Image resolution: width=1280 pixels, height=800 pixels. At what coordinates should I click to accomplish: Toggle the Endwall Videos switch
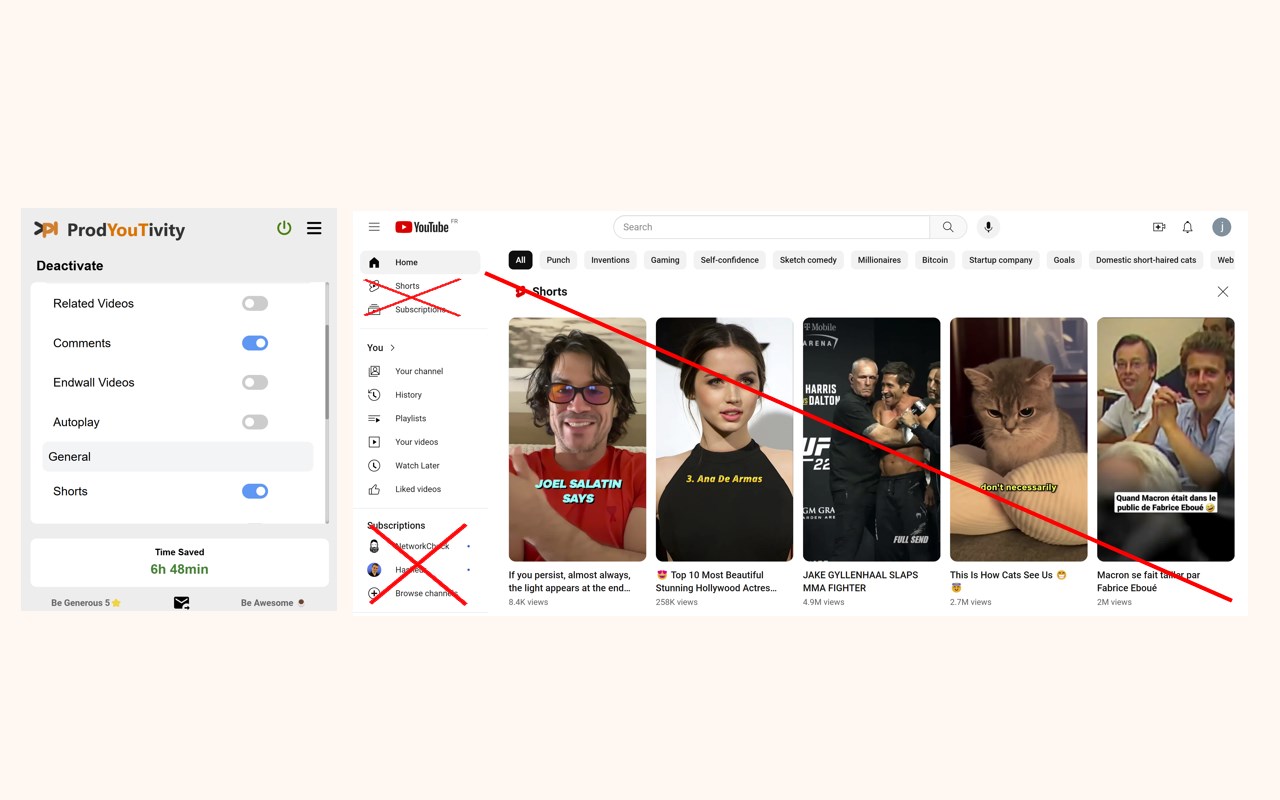pyautogui.click(x=255, y=382)
